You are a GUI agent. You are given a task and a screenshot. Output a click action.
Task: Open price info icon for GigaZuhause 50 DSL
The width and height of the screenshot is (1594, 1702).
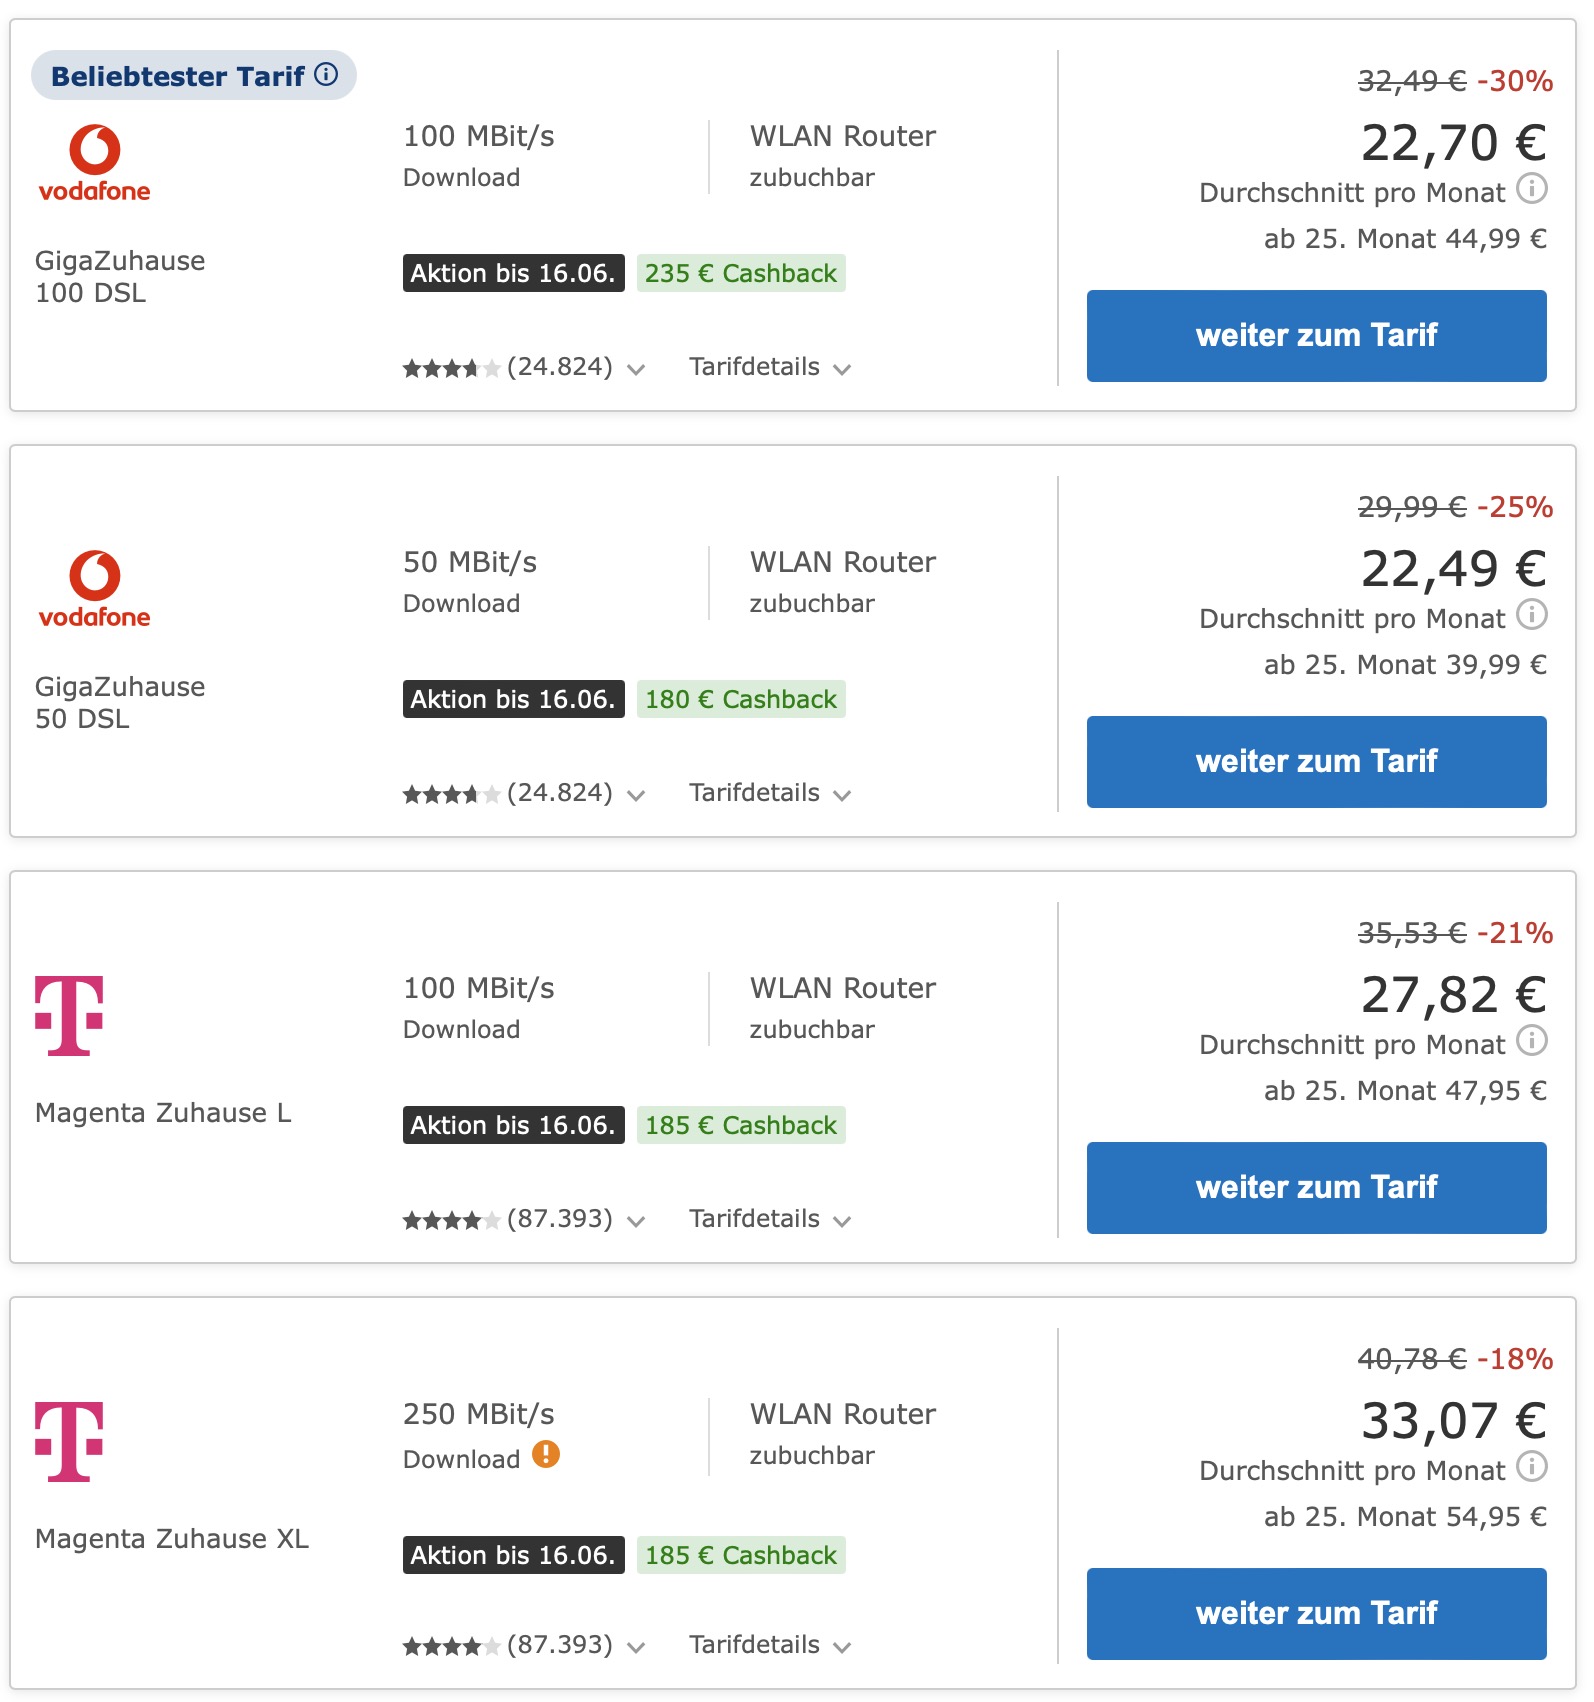tap(1531, 614)
